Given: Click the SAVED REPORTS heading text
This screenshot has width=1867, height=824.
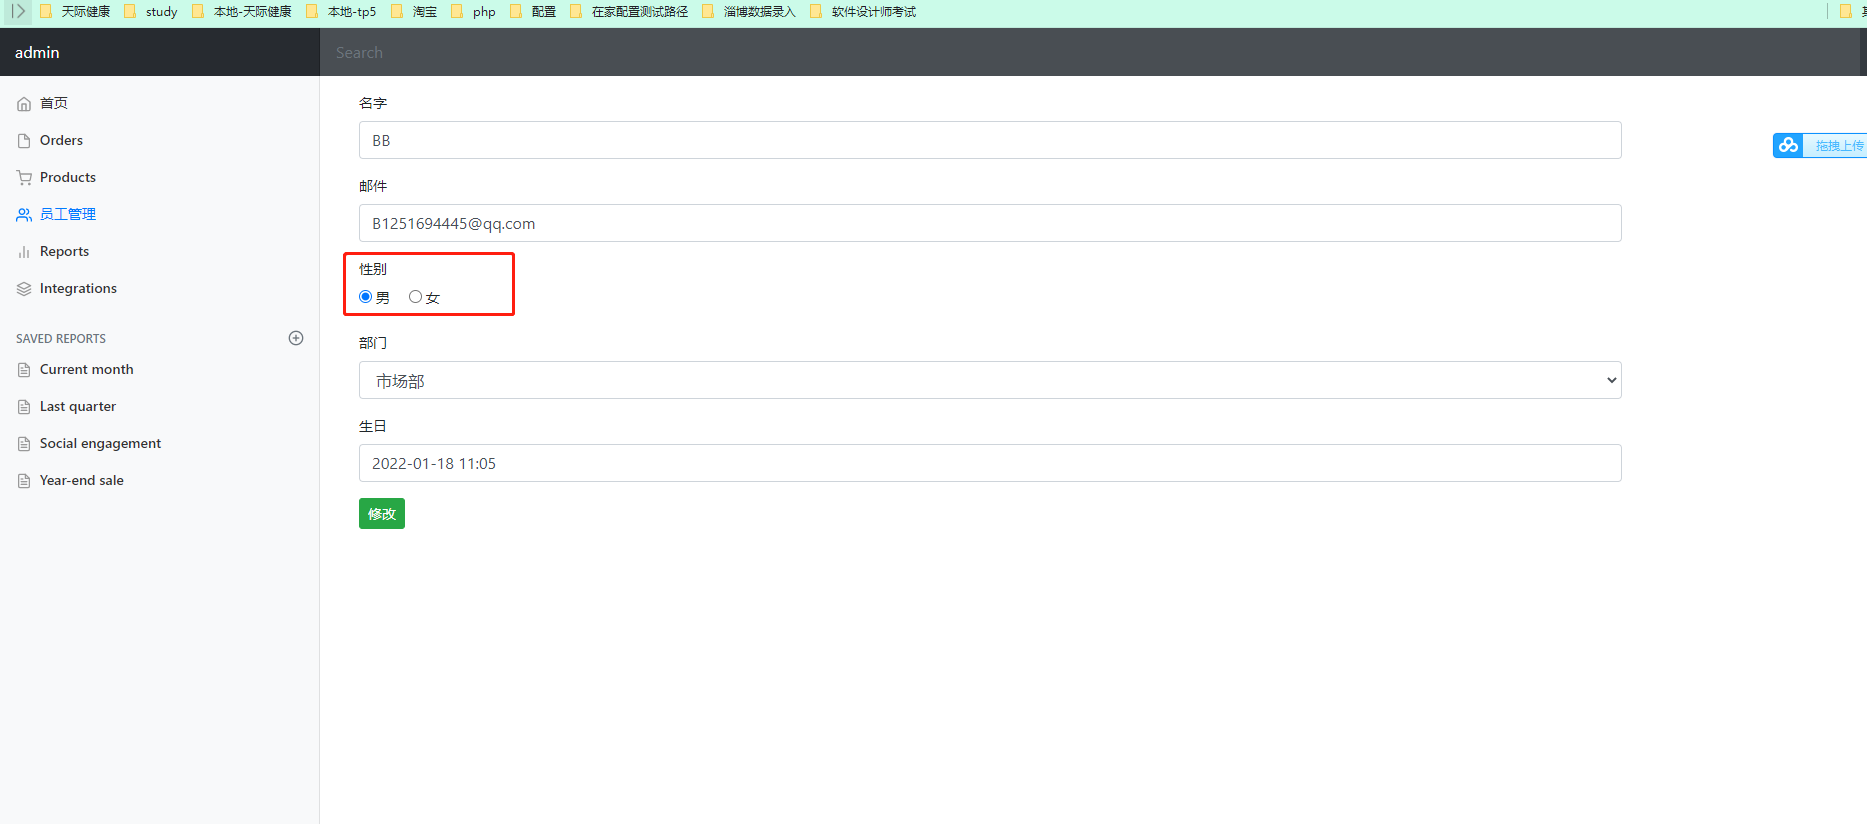Looking at the screenshot, I should [x=61, y=339].
